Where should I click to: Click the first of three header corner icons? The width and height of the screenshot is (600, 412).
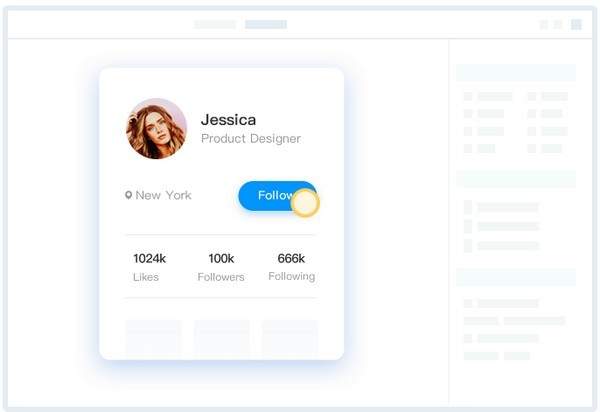click(x=544, y=24)
